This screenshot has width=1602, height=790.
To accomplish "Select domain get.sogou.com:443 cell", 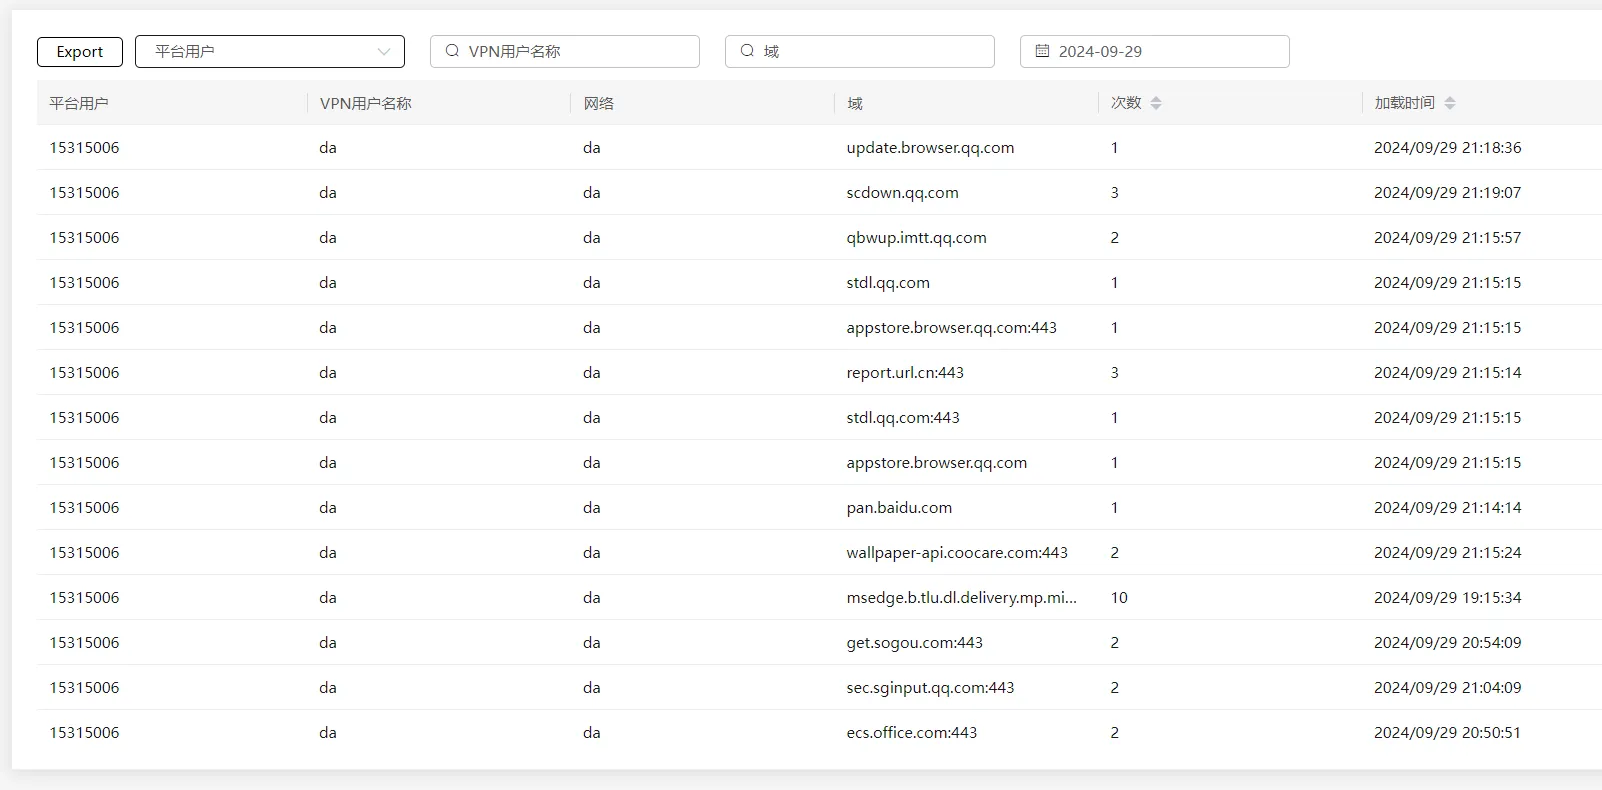I will pos(914,643).
